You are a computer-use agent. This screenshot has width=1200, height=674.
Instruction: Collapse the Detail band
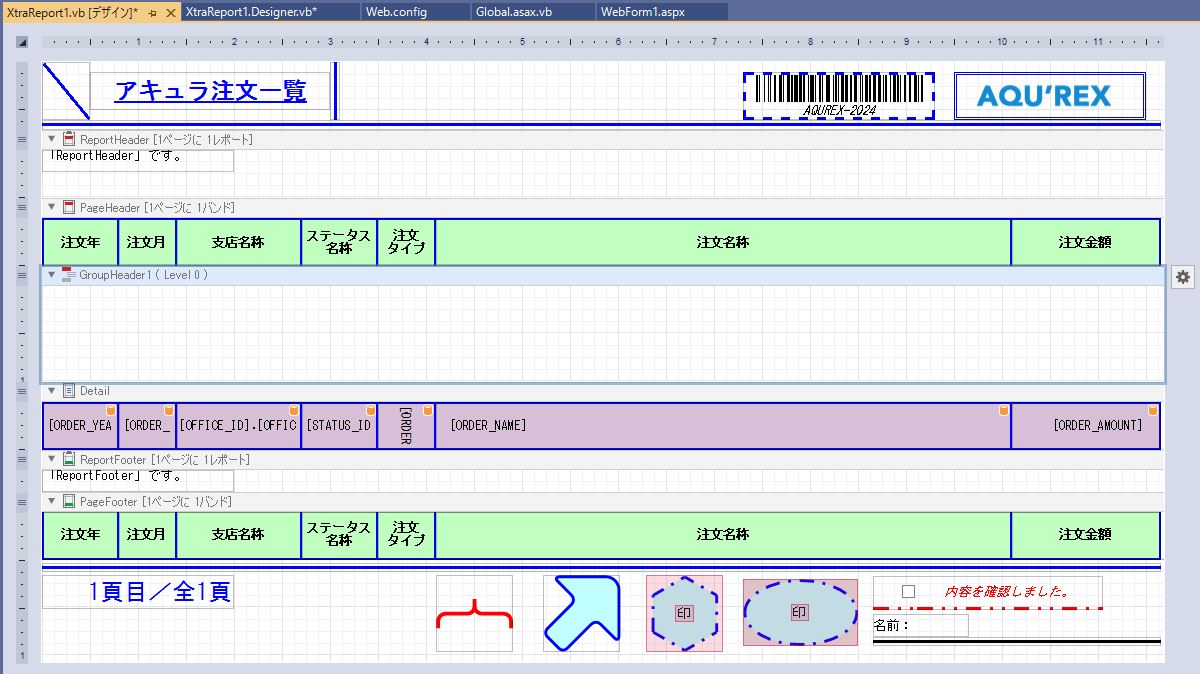(52, 391)
